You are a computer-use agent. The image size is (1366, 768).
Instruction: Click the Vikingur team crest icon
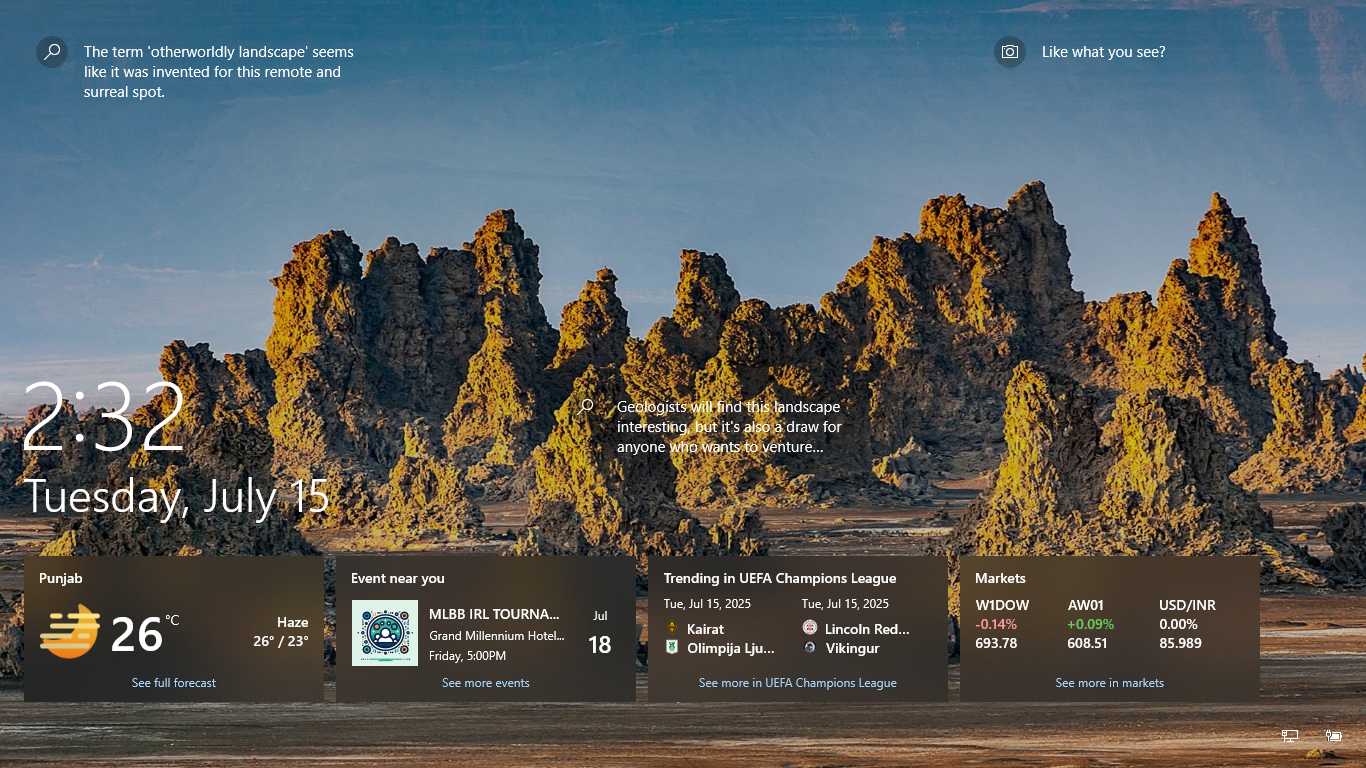810,648
